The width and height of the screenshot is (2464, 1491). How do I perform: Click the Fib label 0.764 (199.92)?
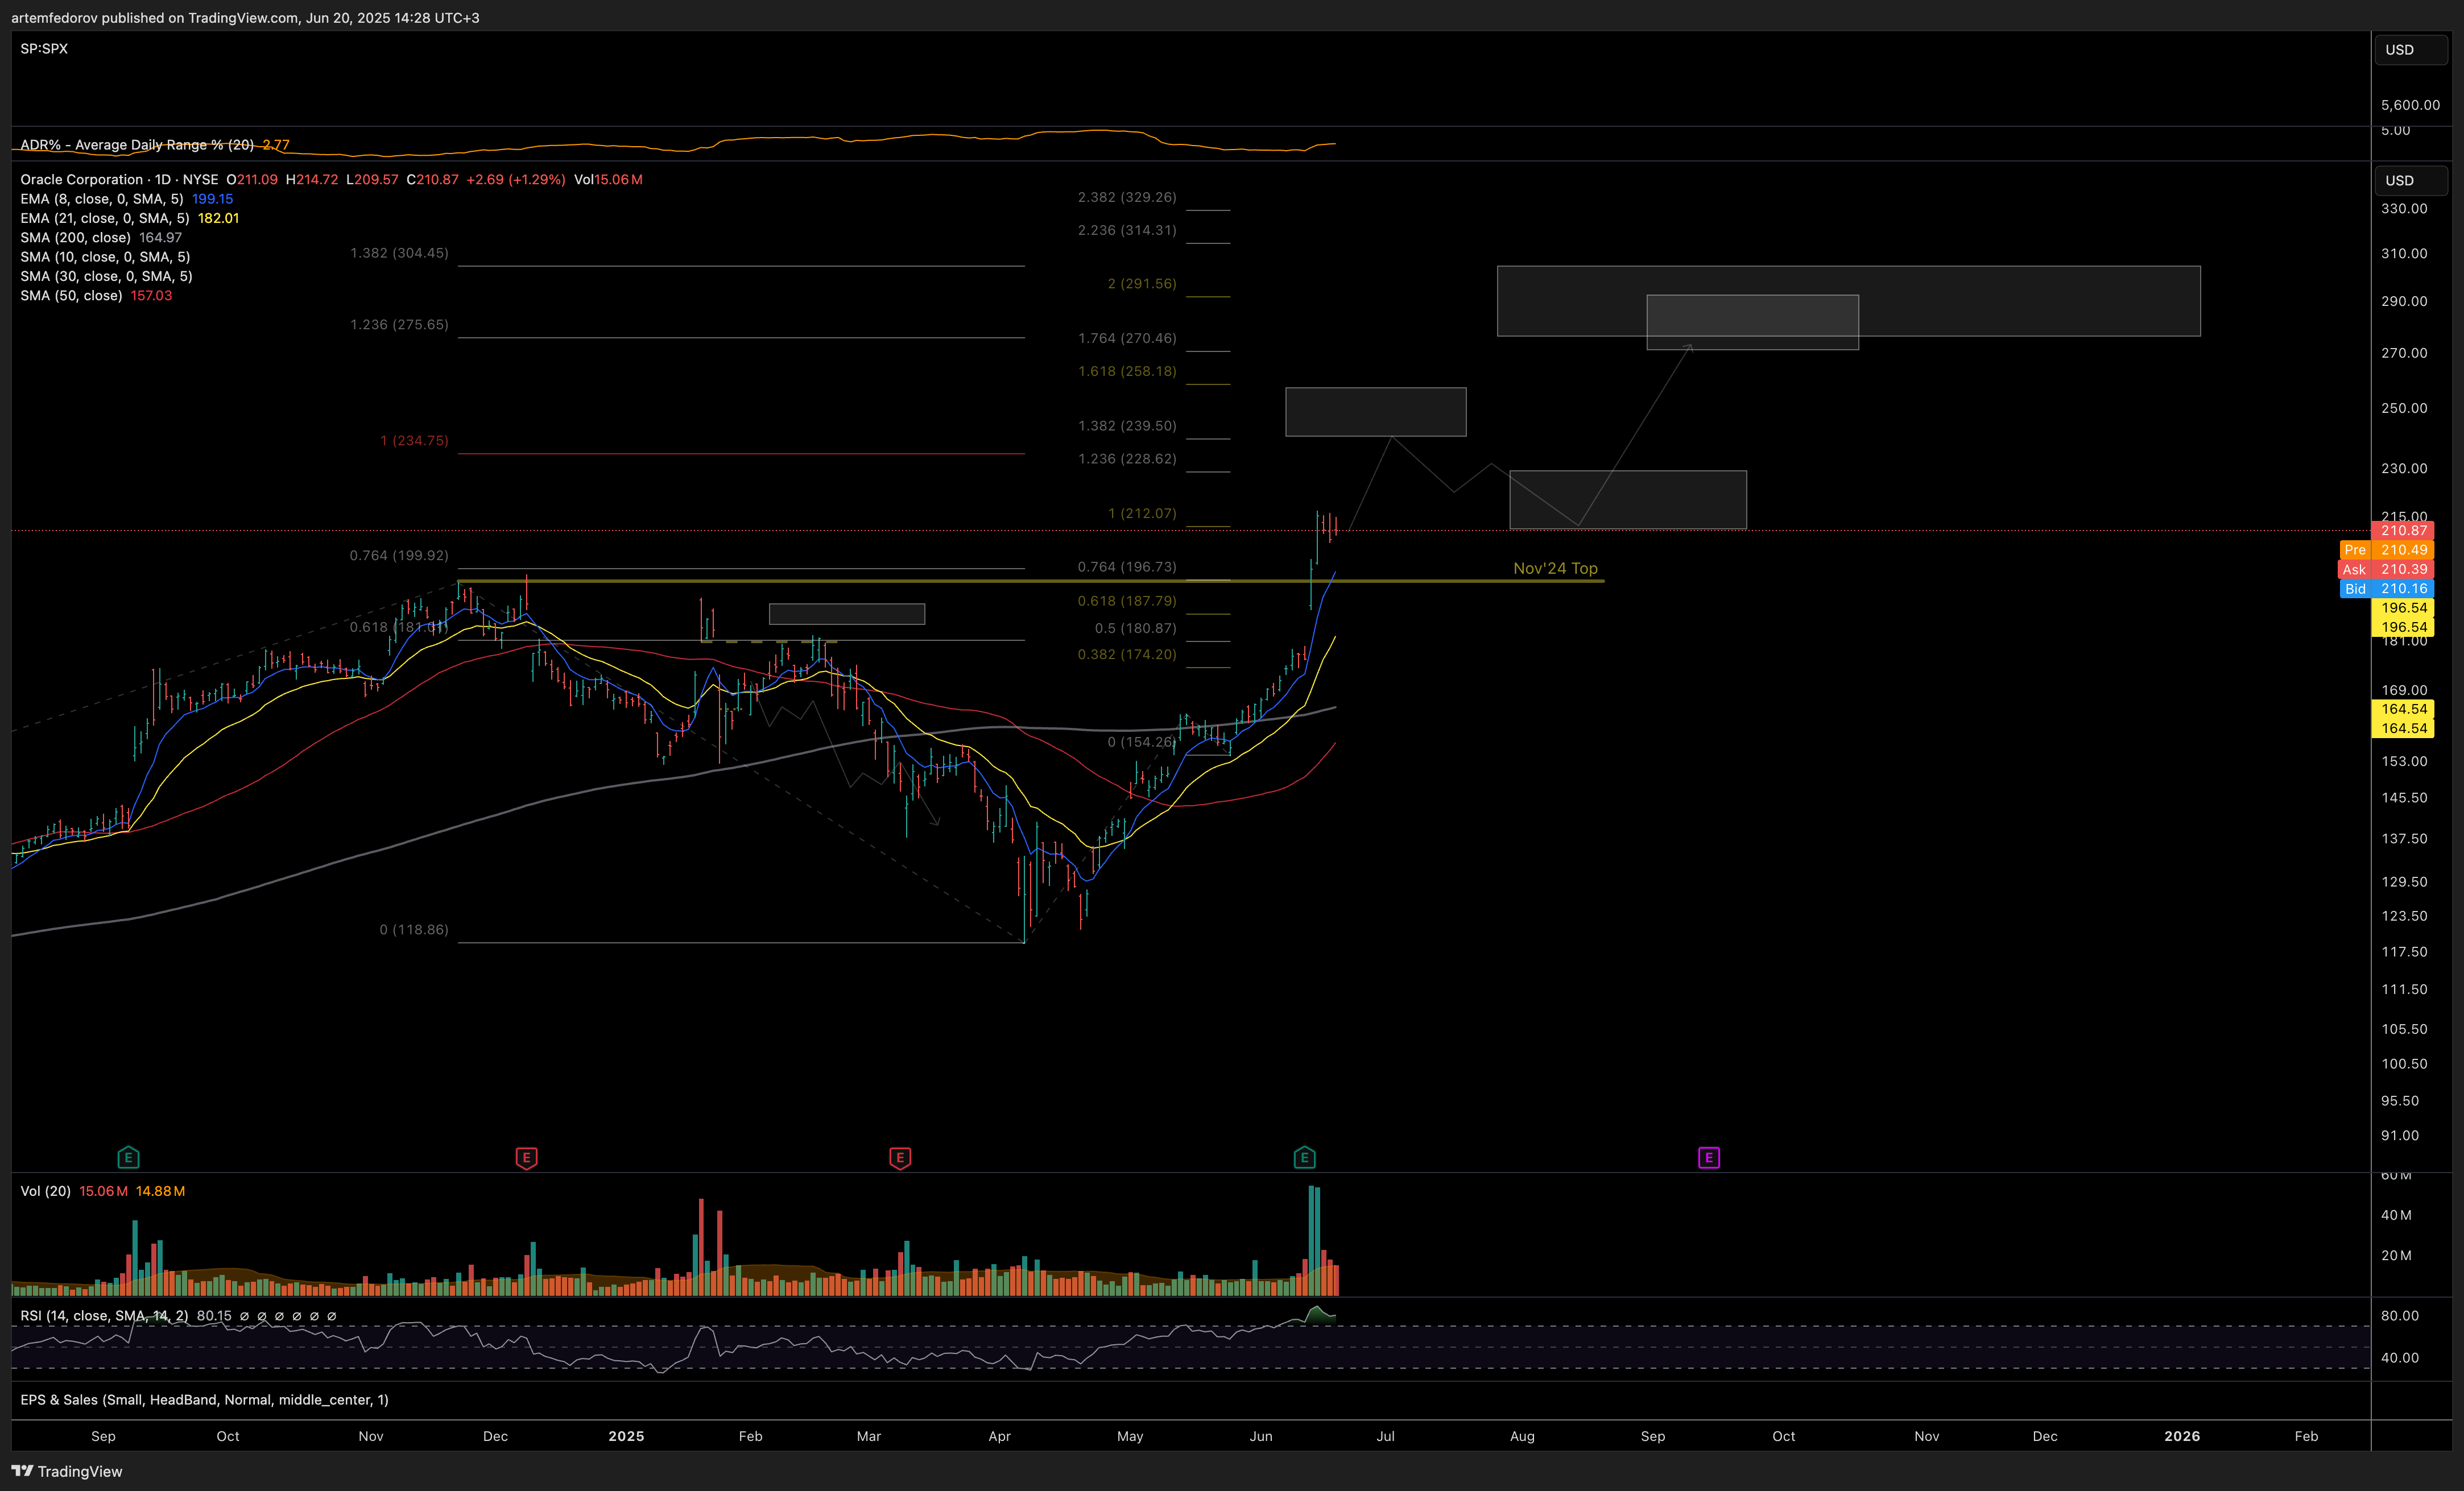[399, 555]
